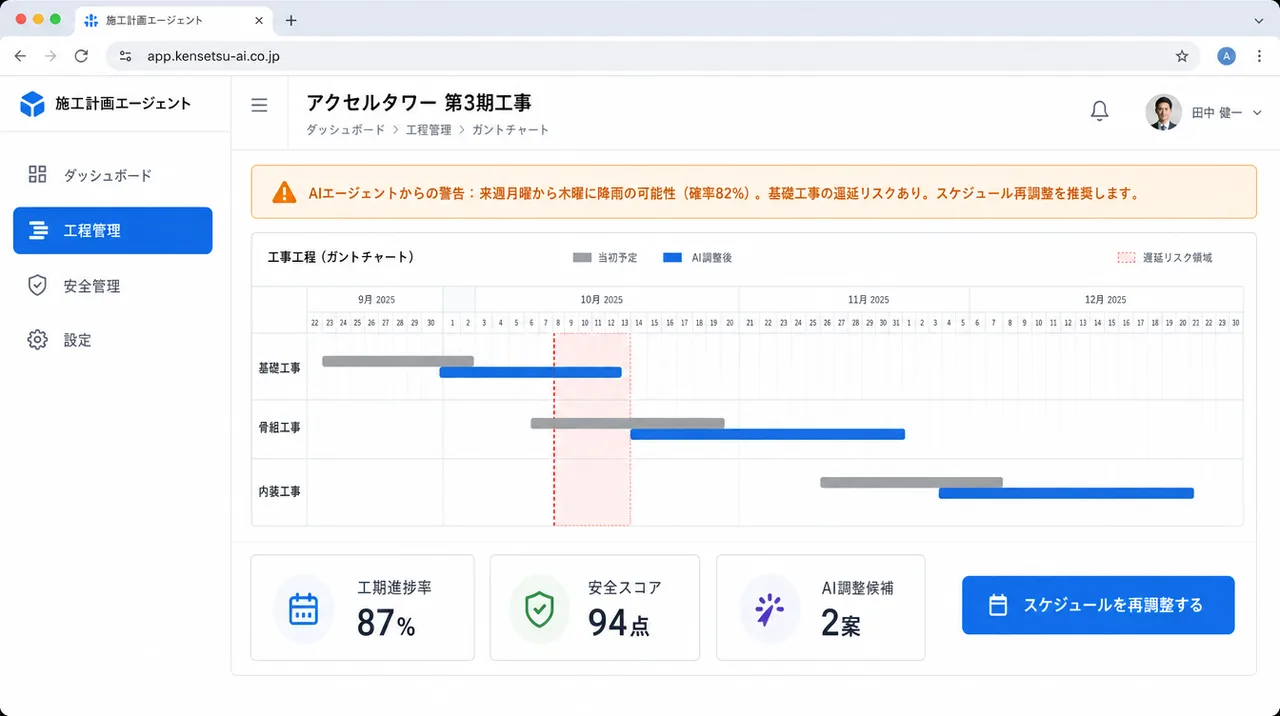The height and width of the screenshot is (716, 1280).
Task: Click the ガントチャート breadcrumb
Action: (510, 130)
